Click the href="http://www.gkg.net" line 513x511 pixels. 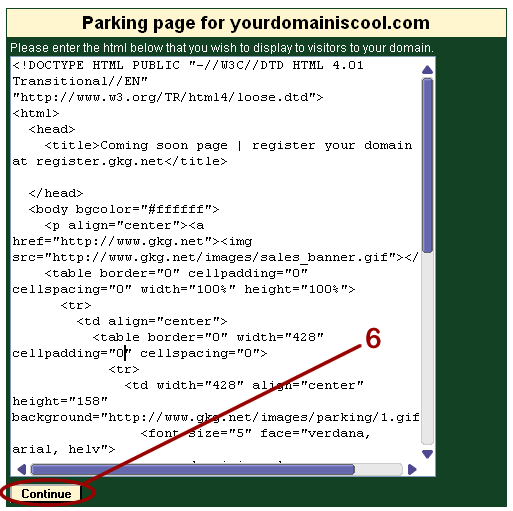coord(132,241)
